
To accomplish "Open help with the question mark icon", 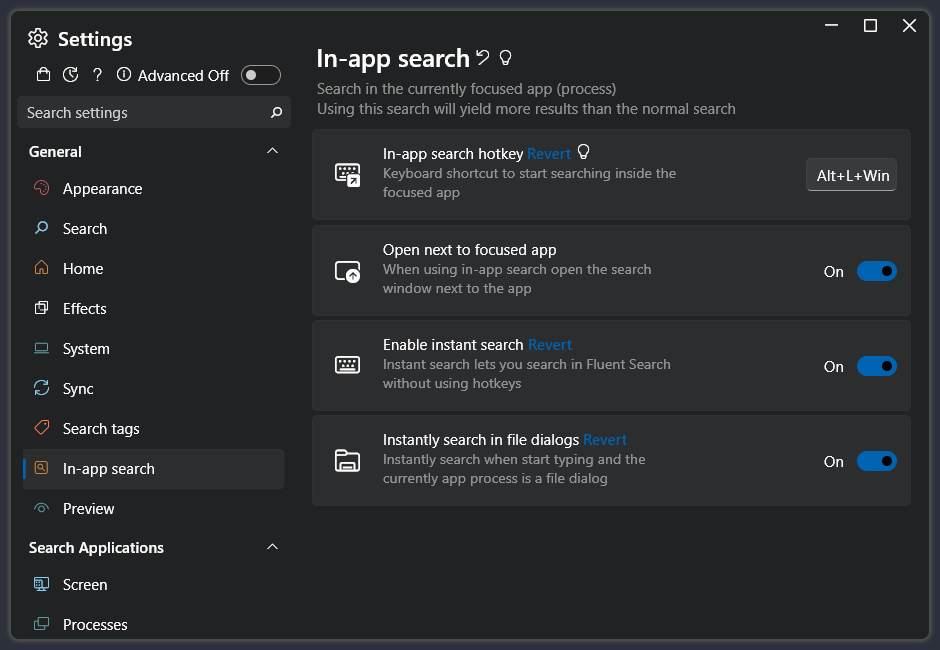I will coord(96,74).
